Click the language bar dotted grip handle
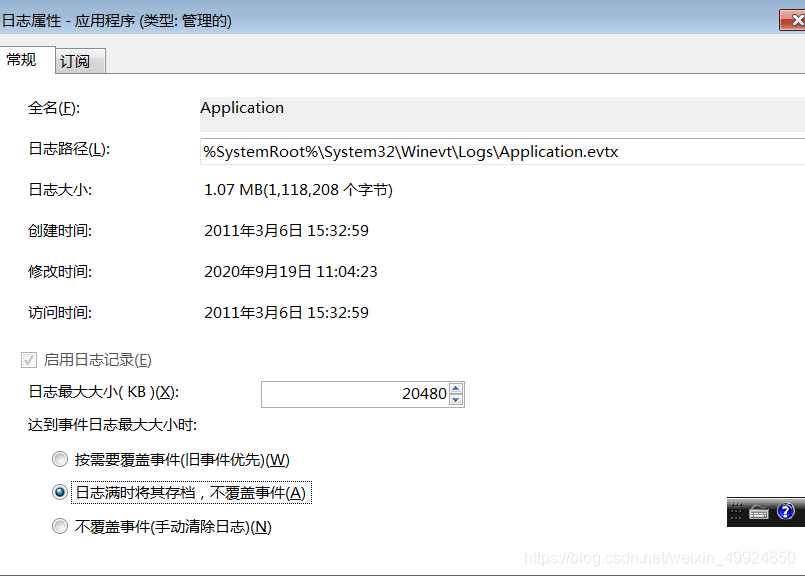The width and height of the screenshot is (805, 576). 737,512
